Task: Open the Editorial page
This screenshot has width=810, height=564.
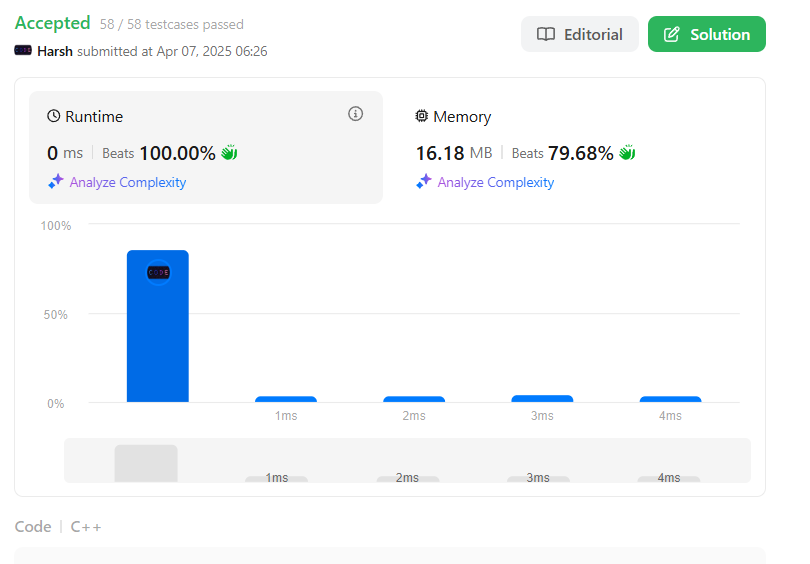Action: pos(580,34)
